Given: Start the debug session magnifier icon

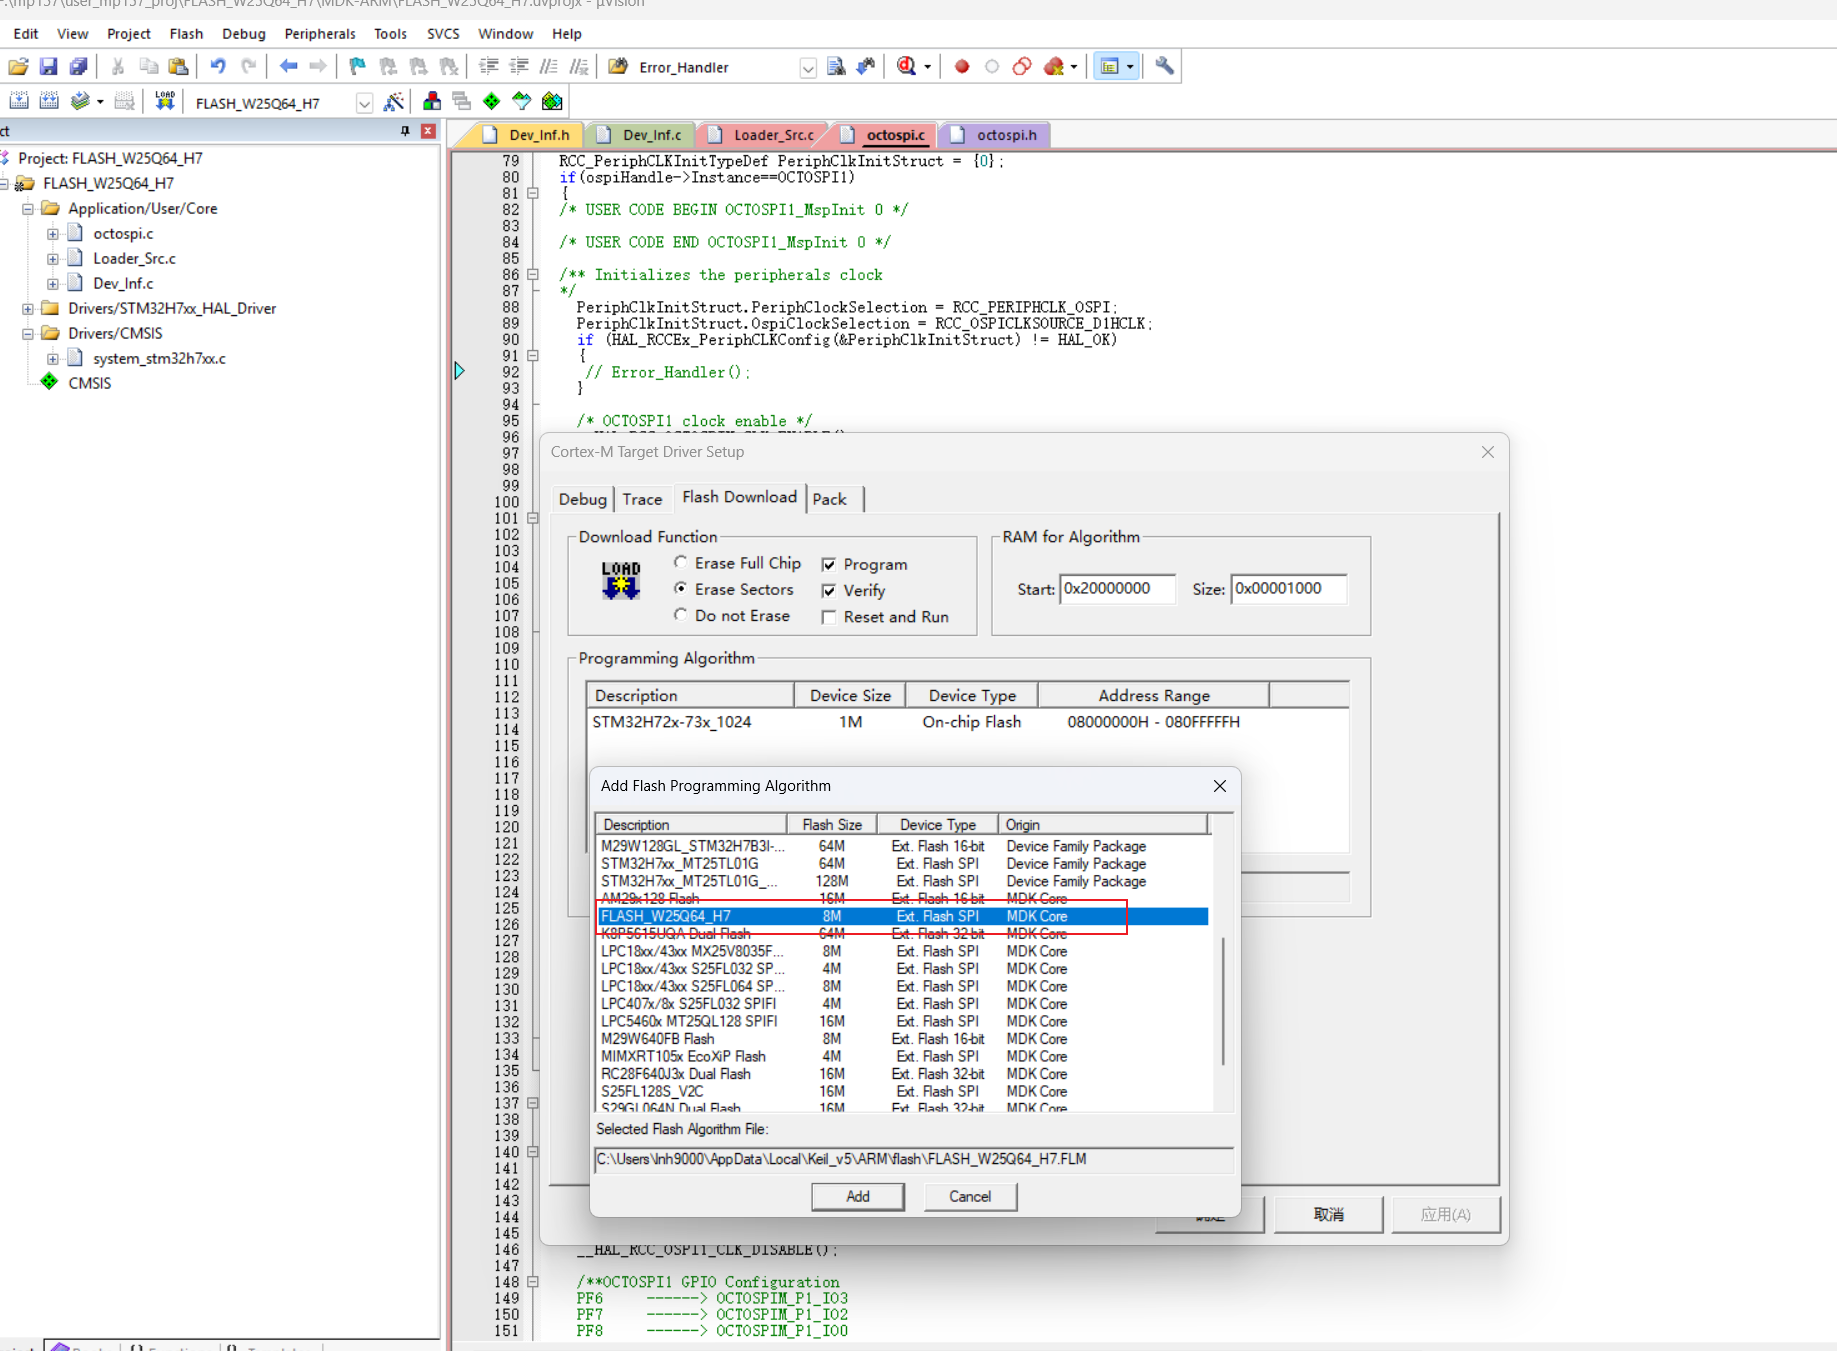Looking at the screenshot, I should [x=906, y=67].
